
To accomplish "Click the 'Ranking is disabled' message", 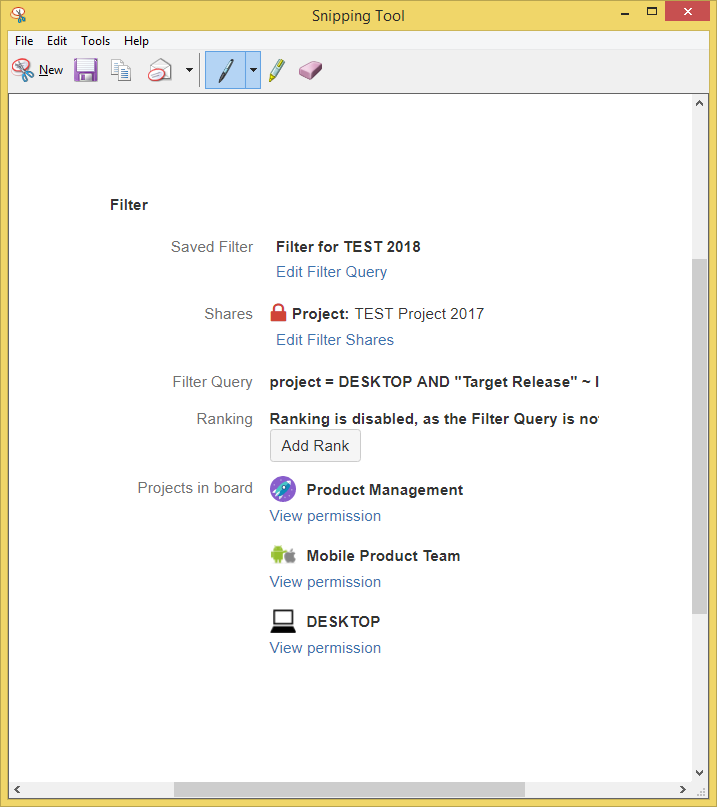I will 434,419.
